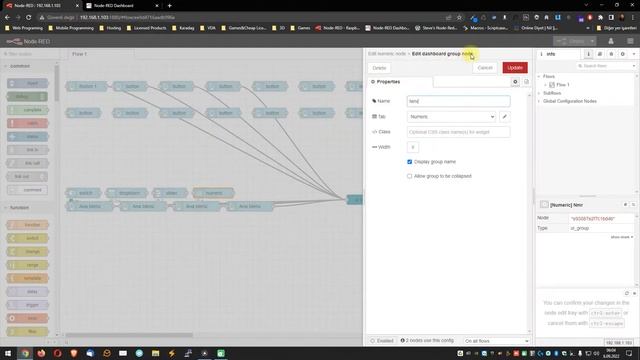The image size is (640, 360).
Task: Open the information icon sidebar tab
Action: point(588,54)
